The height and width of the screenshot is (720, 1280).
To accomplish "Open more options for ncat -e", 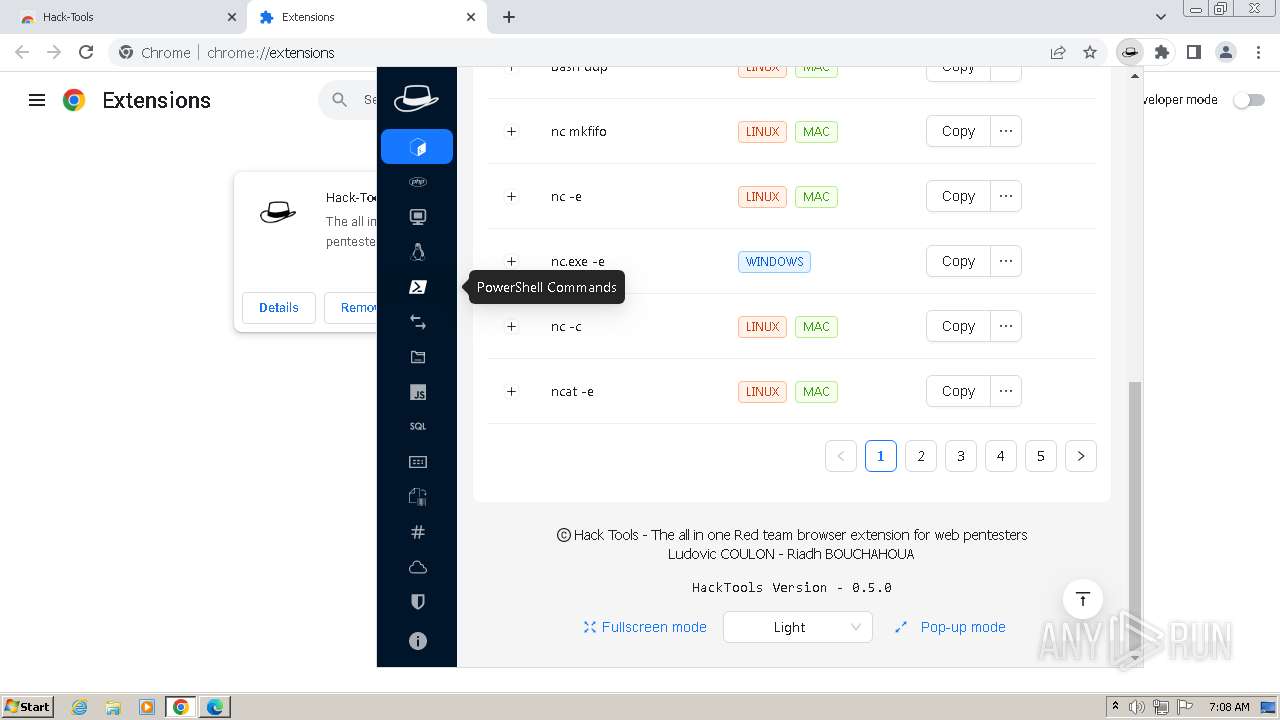I will pos(1006,391).
